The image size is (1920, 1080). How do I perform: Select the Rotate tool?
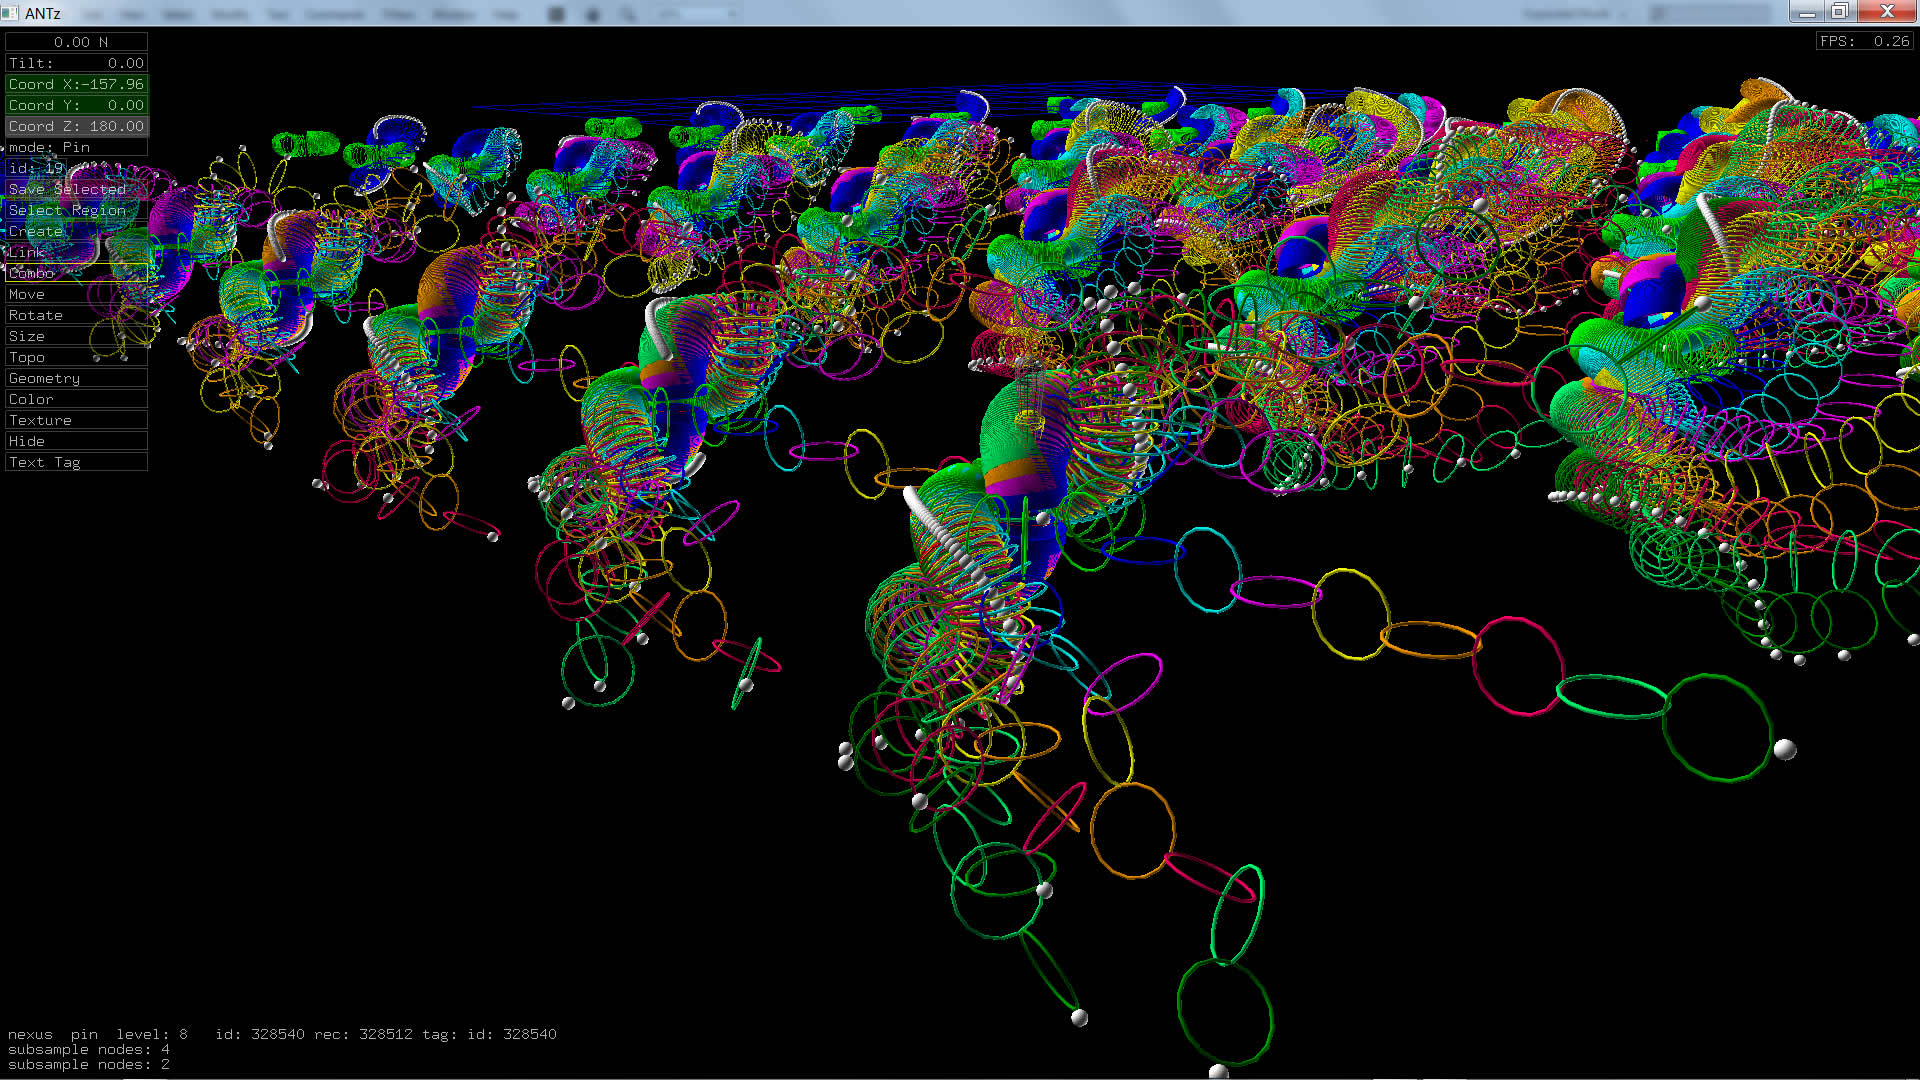[x=76, y=315]
